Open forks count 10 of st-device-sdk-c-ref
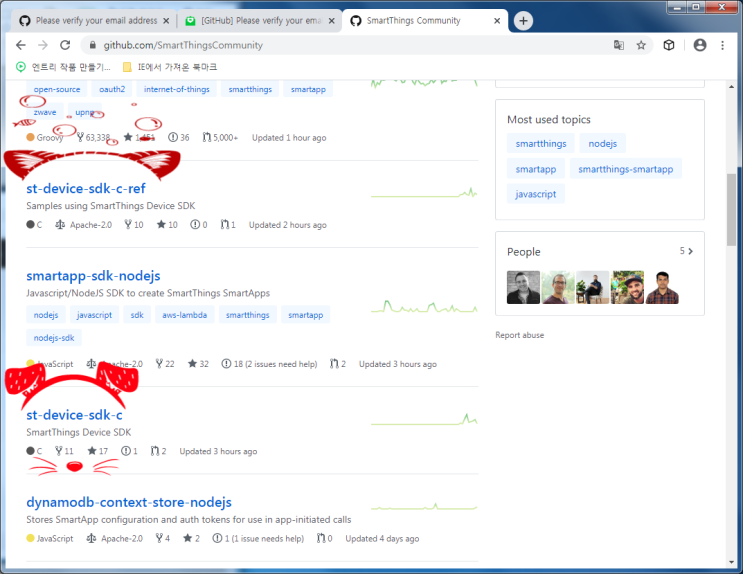The image size is (743, 574). click(134, 225)
